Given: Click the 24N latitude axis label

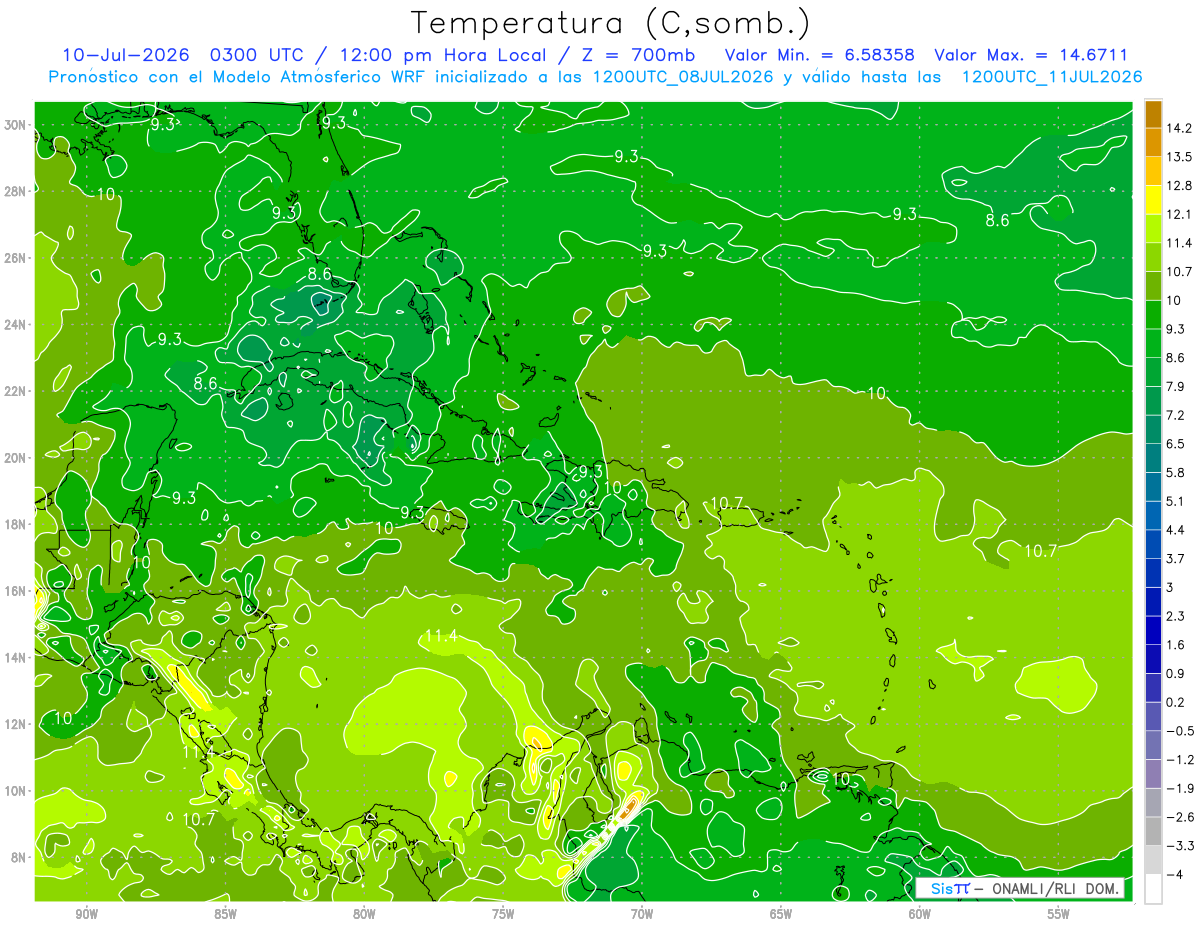Looking at the screenshot, I should point(17,325).
